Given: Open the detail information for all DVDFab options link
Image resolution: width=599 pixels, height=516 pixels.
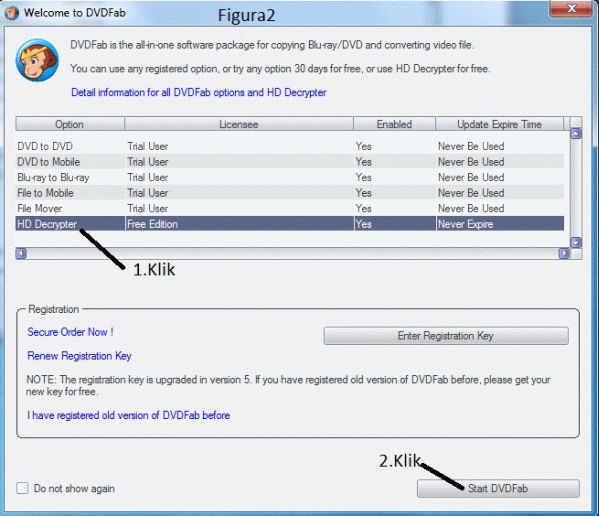Looking at the screenshot, I should click(199, 92).
